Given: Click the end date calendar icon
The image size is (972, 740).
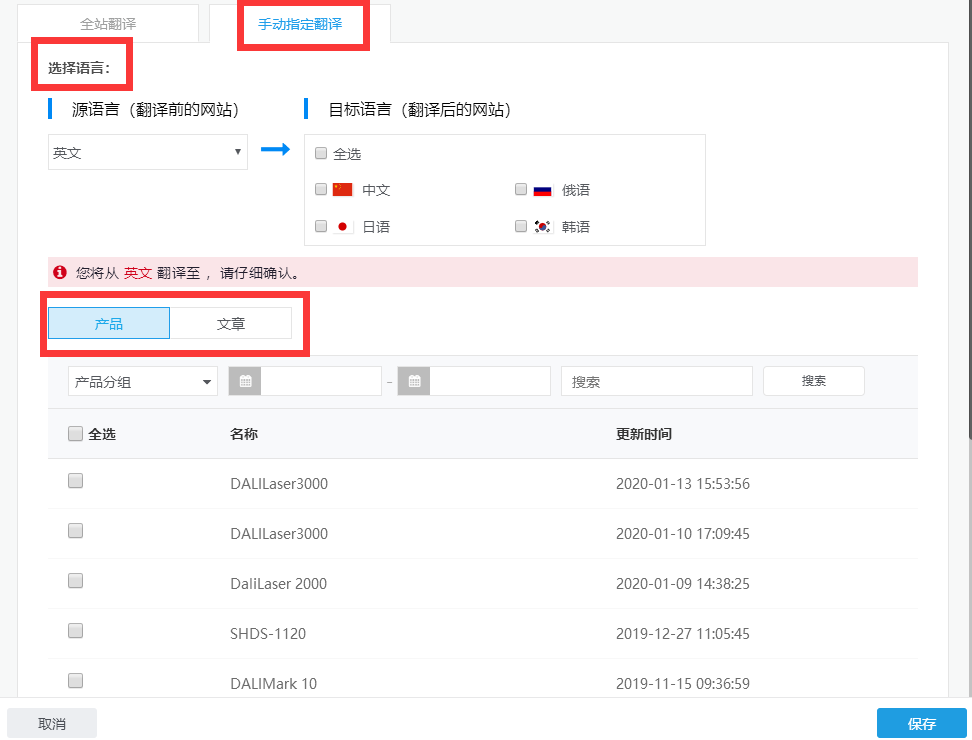Looking at the screenshot, I should (413, 381).
